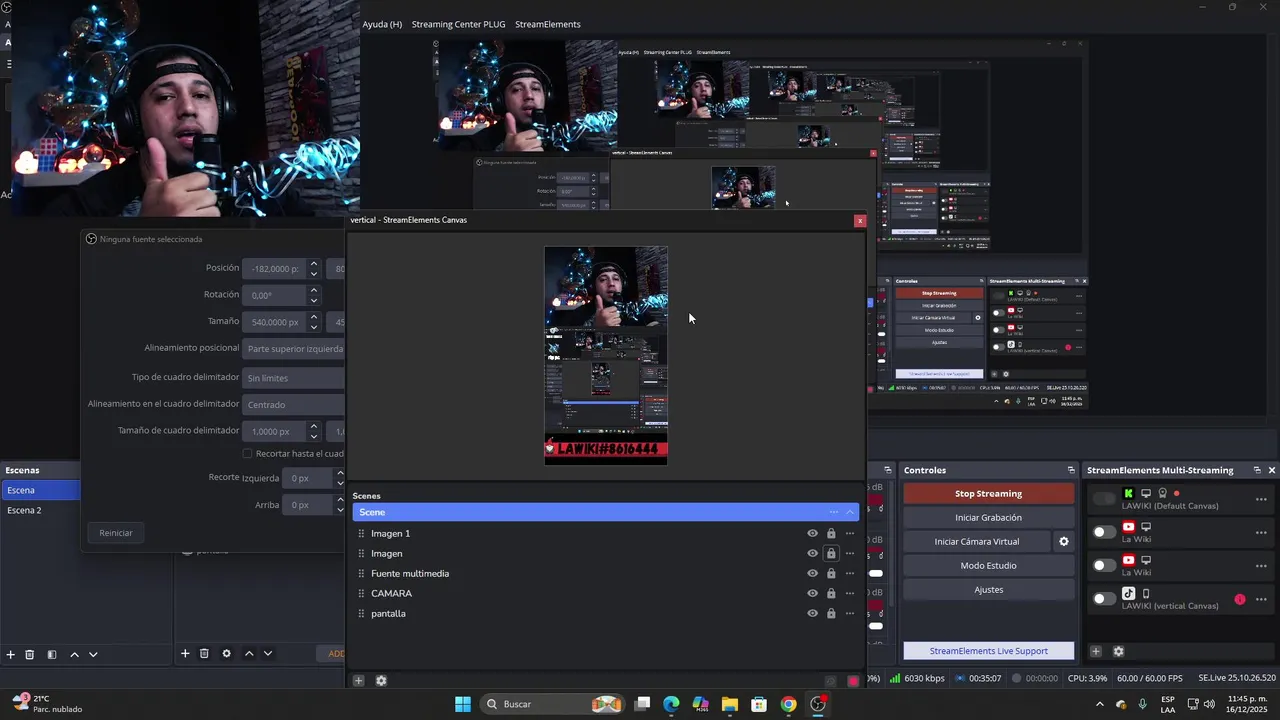Hide the Imagen 1 source with eye icon
The width and height of the screenshot is (1280, 720).
(813, 533)
